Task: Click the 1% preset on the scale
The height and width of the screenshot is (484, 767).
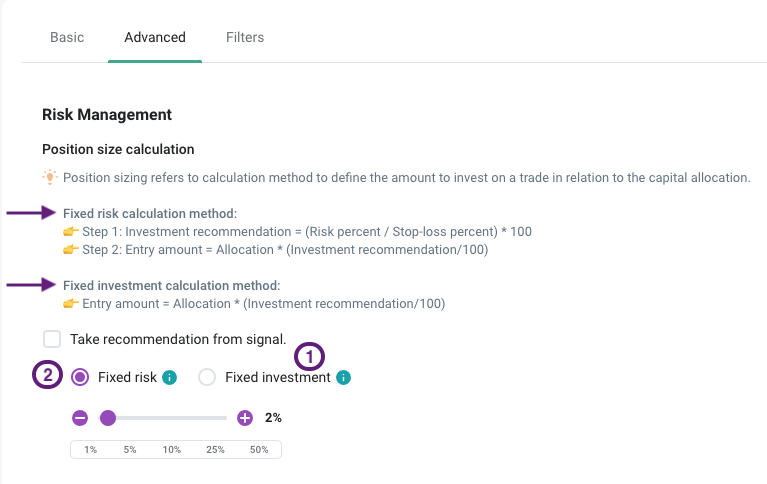Action: [90, 450]
